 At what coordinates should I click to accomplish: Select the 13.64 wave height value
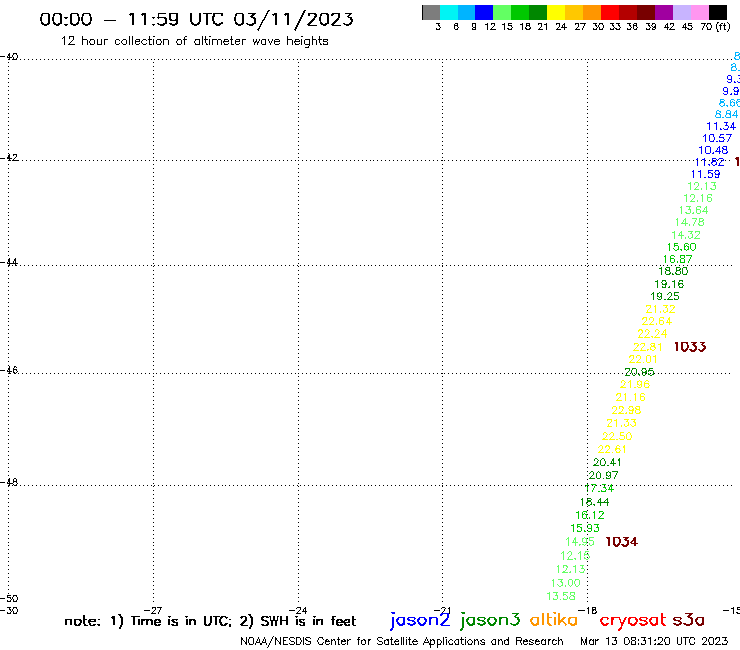click(x=693, y=210)
